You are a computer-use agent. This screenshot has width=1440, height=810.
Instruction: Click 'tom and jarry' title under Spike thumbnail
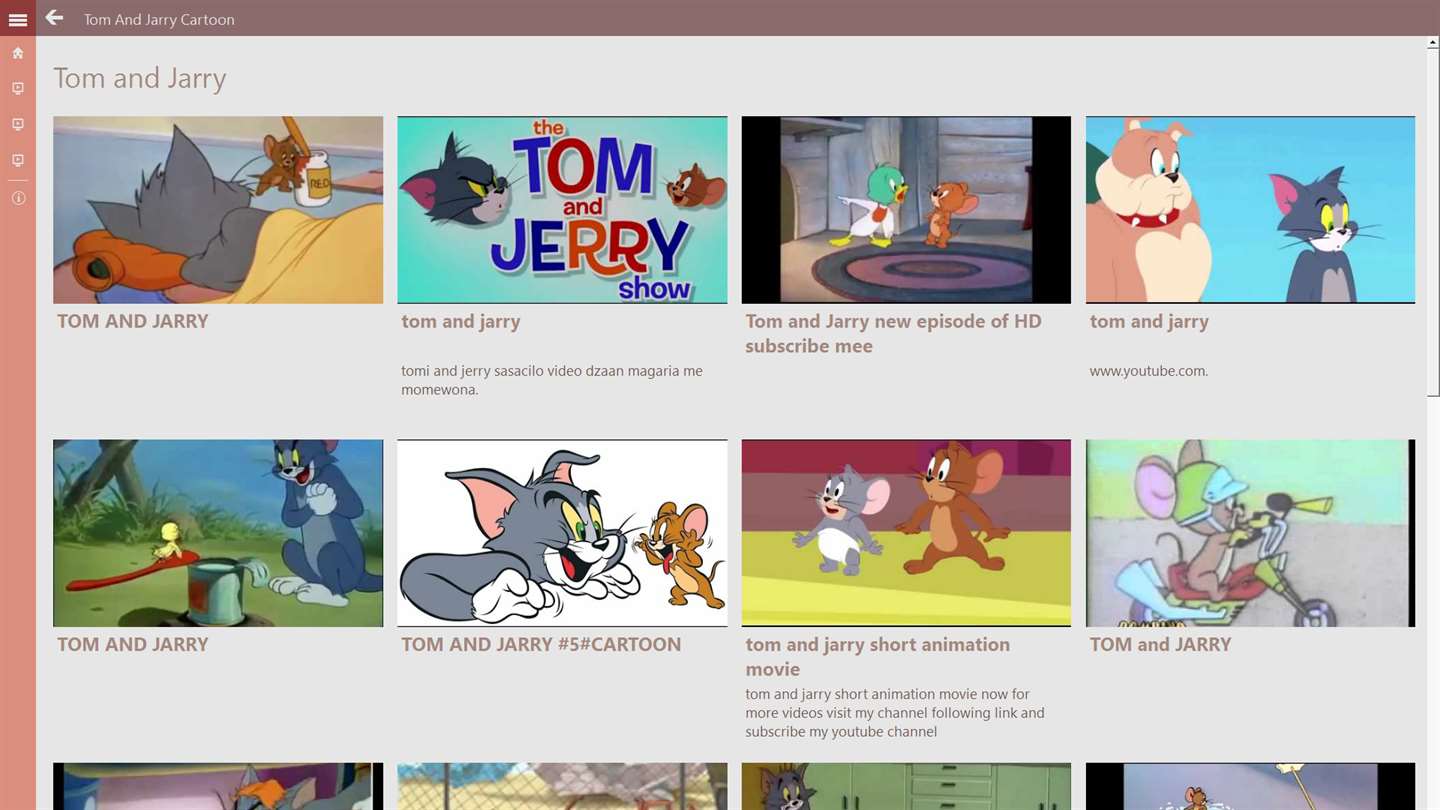coord(1149,321)
